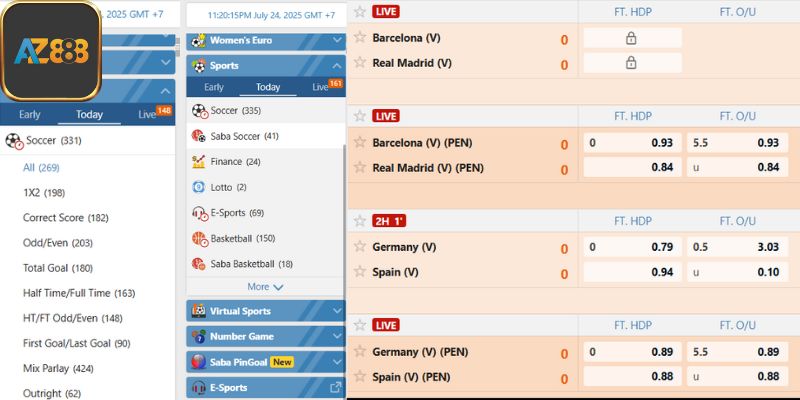Click the Saba Basketball icon
The width and height of the screenshot is (800, 400).
pyautogui.click(x=199, y=264)
